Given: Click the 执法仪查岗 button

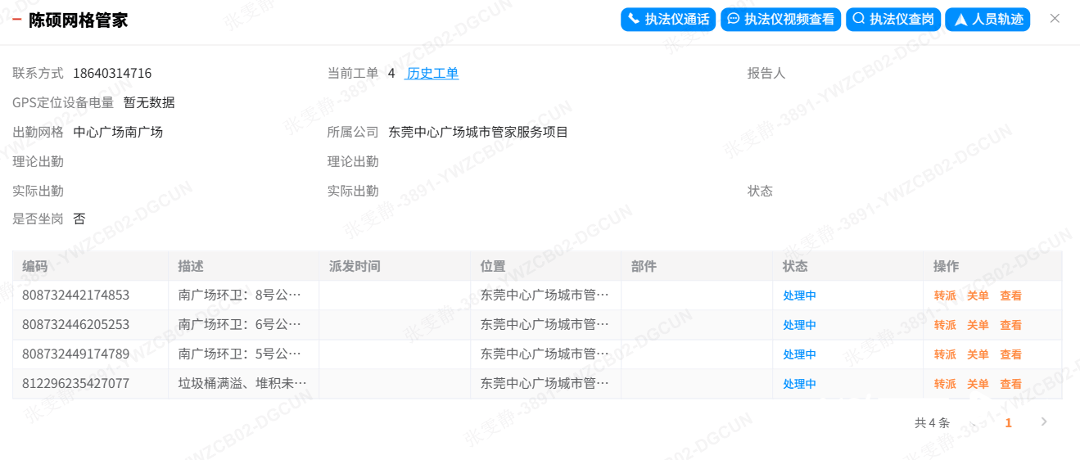Looking at the screenshot, I should (893, 19).
